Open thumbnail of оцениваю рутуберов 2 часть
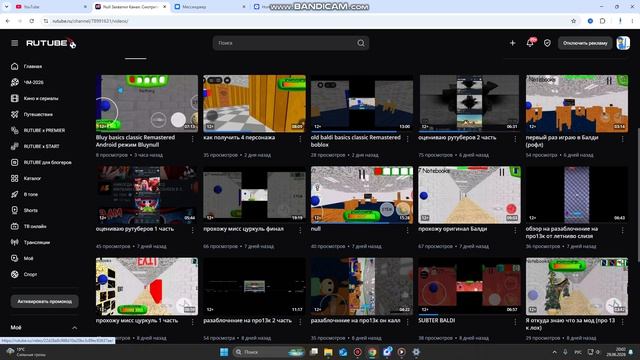640x360 pixels. coord(469,103)
